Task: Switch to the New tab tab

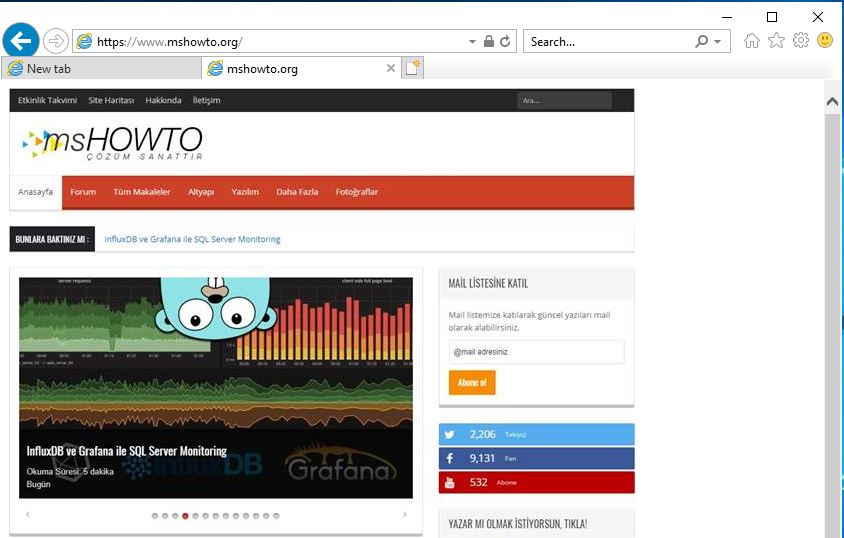Action: [x=101, y=68]
